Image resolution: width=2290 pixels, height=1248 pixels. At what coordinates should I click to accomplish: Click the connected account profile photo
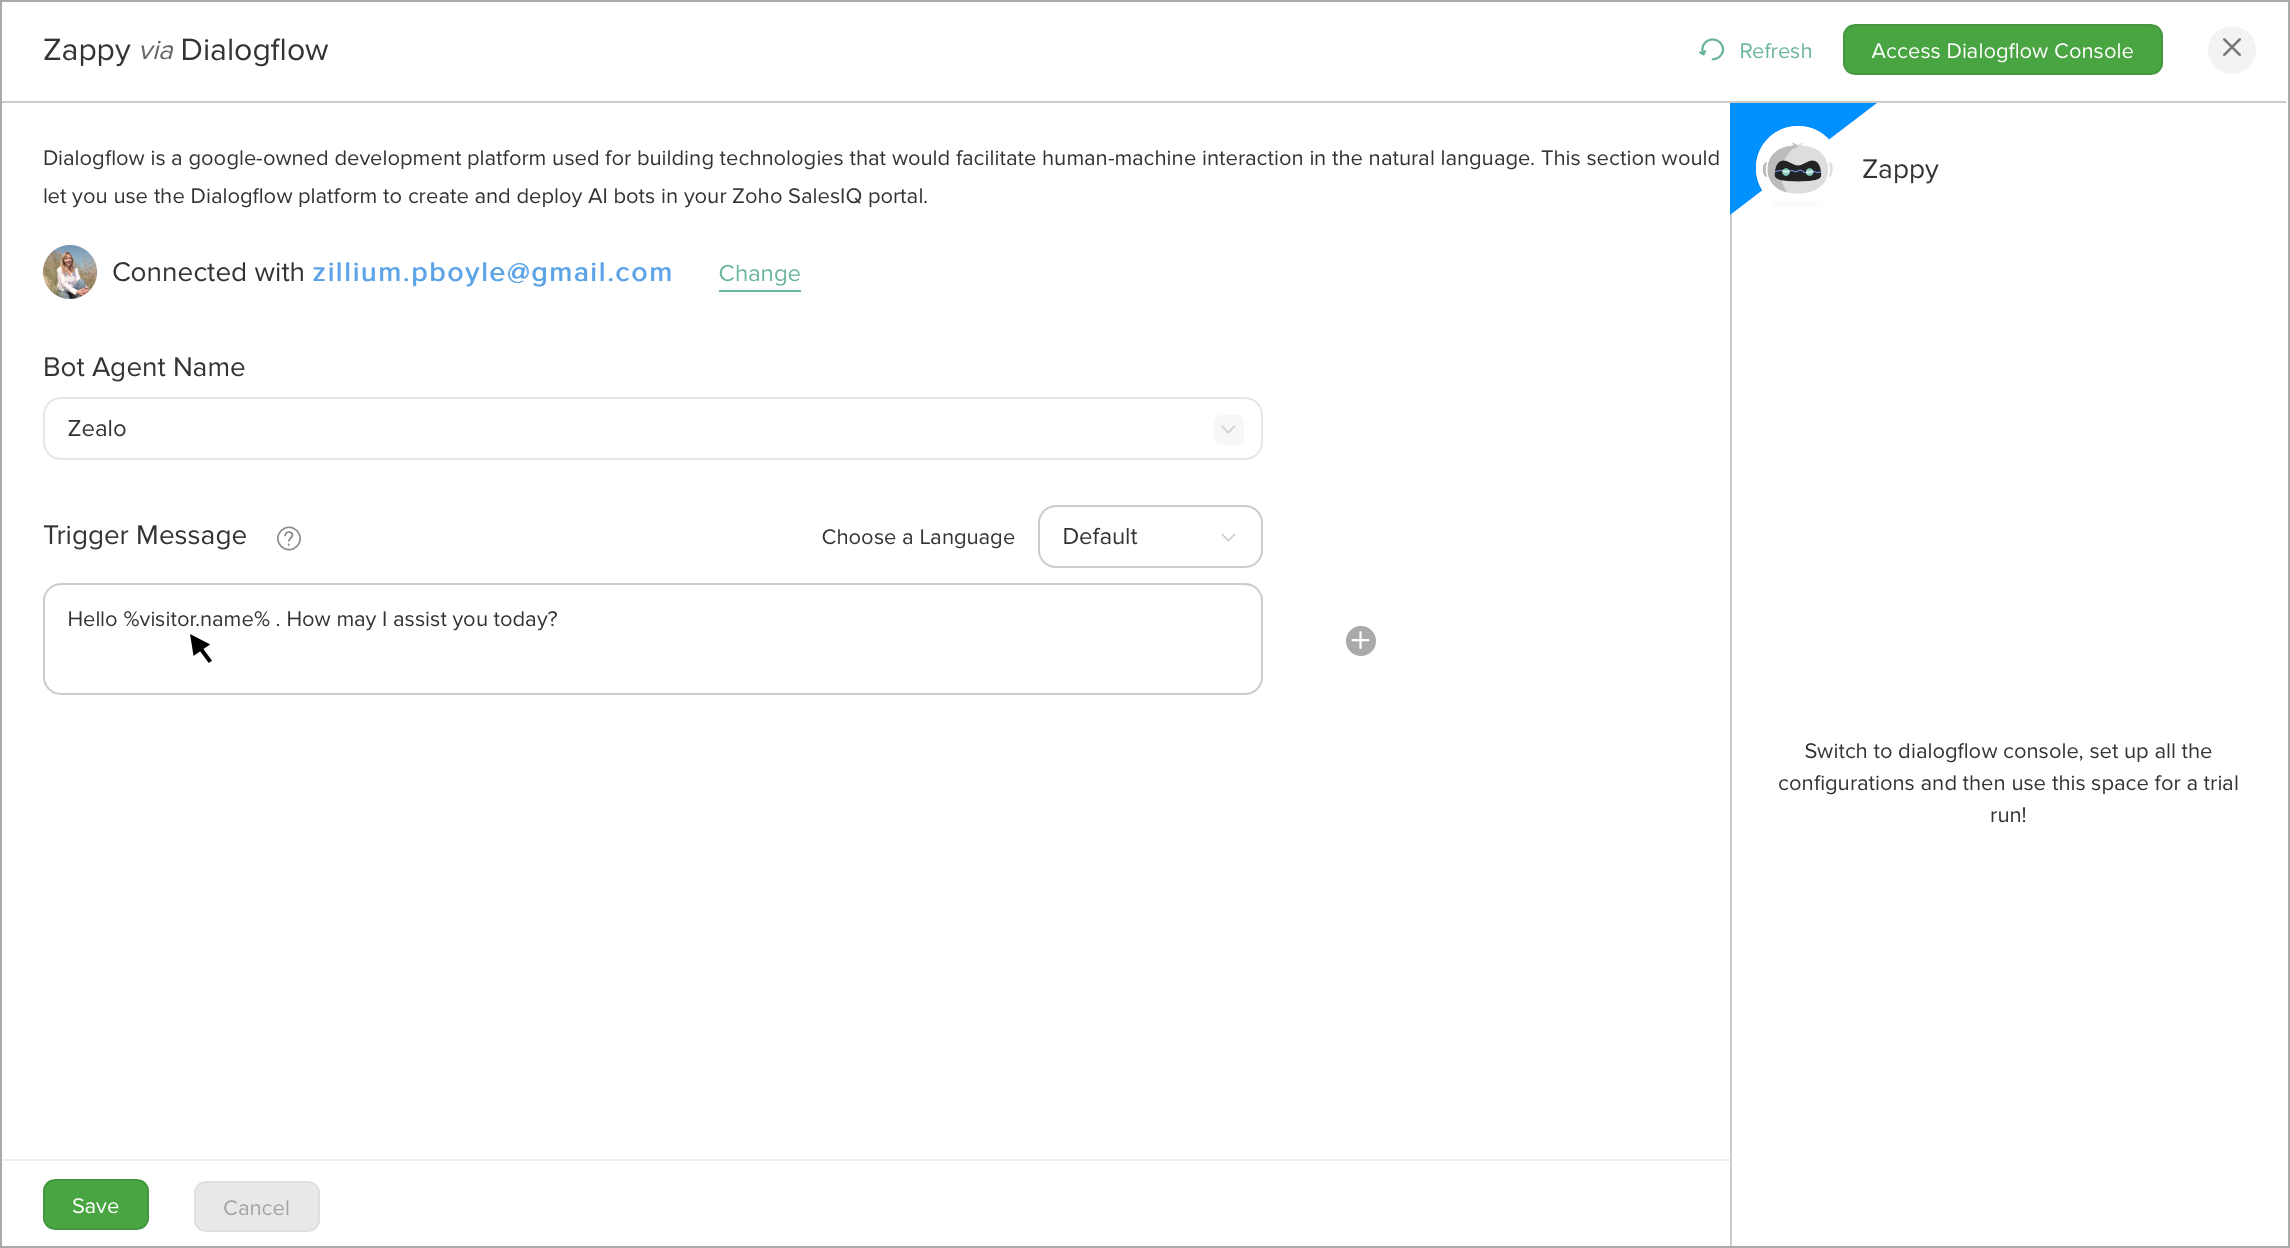tap(70, 272)
